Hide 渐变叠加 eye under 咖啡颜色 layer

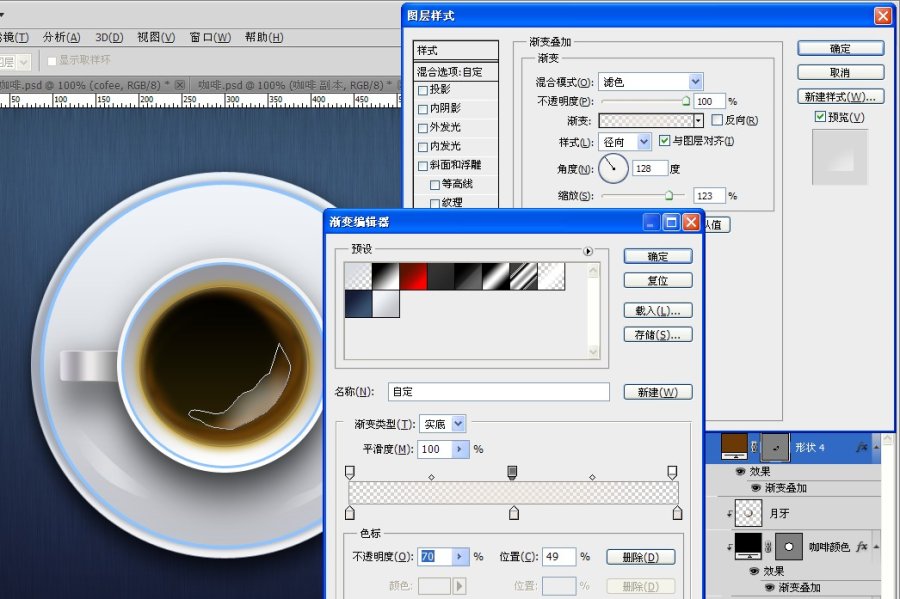click(x=769, y=587)
